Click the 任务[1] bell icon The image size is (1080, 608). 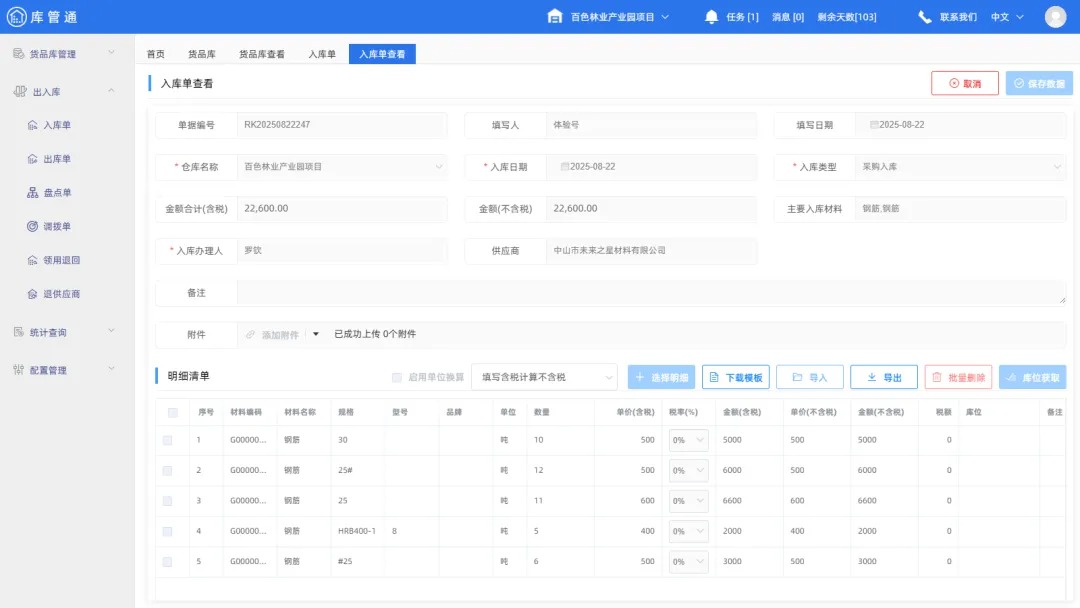click(710, 16)
